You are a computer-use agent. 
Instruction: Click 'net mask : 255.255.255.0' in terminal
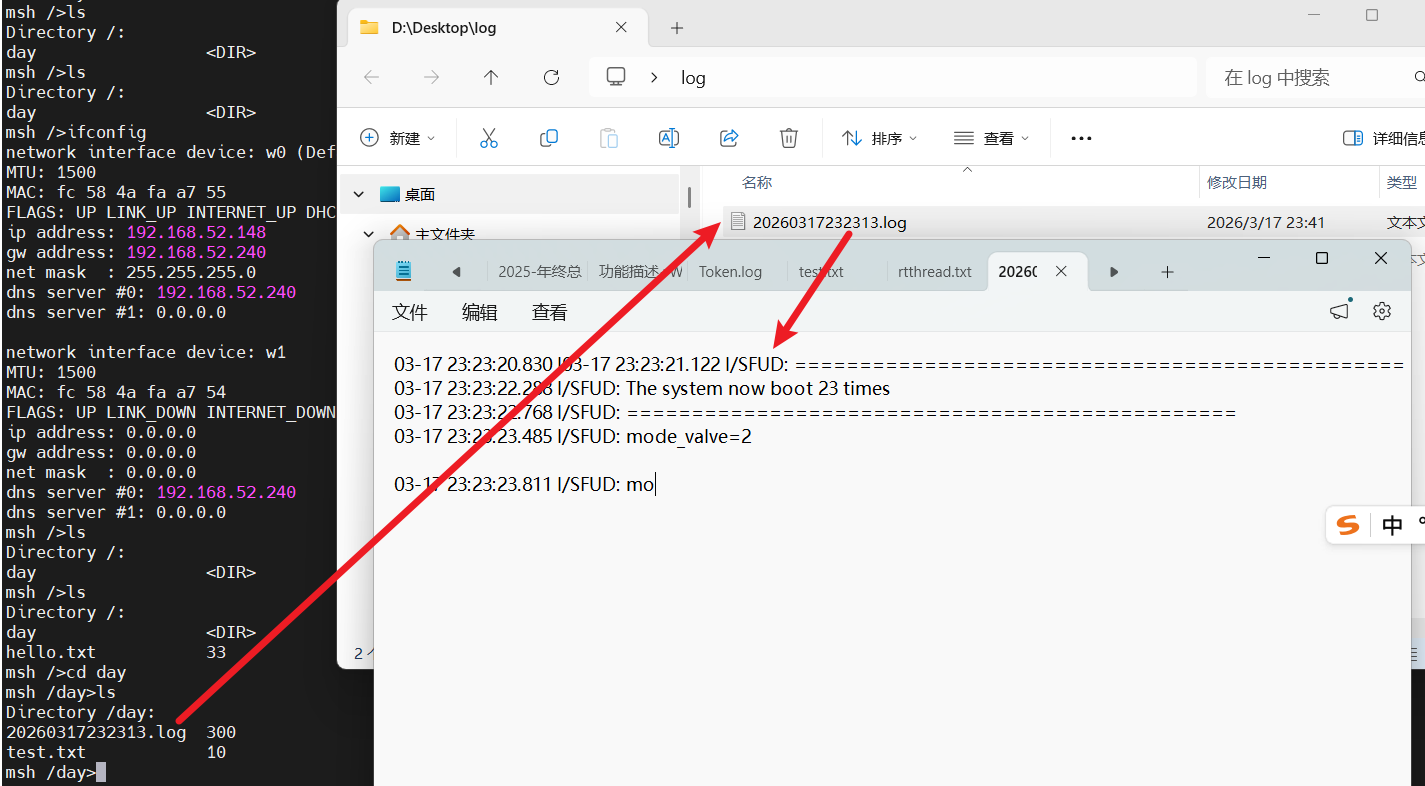coord(131,272)
